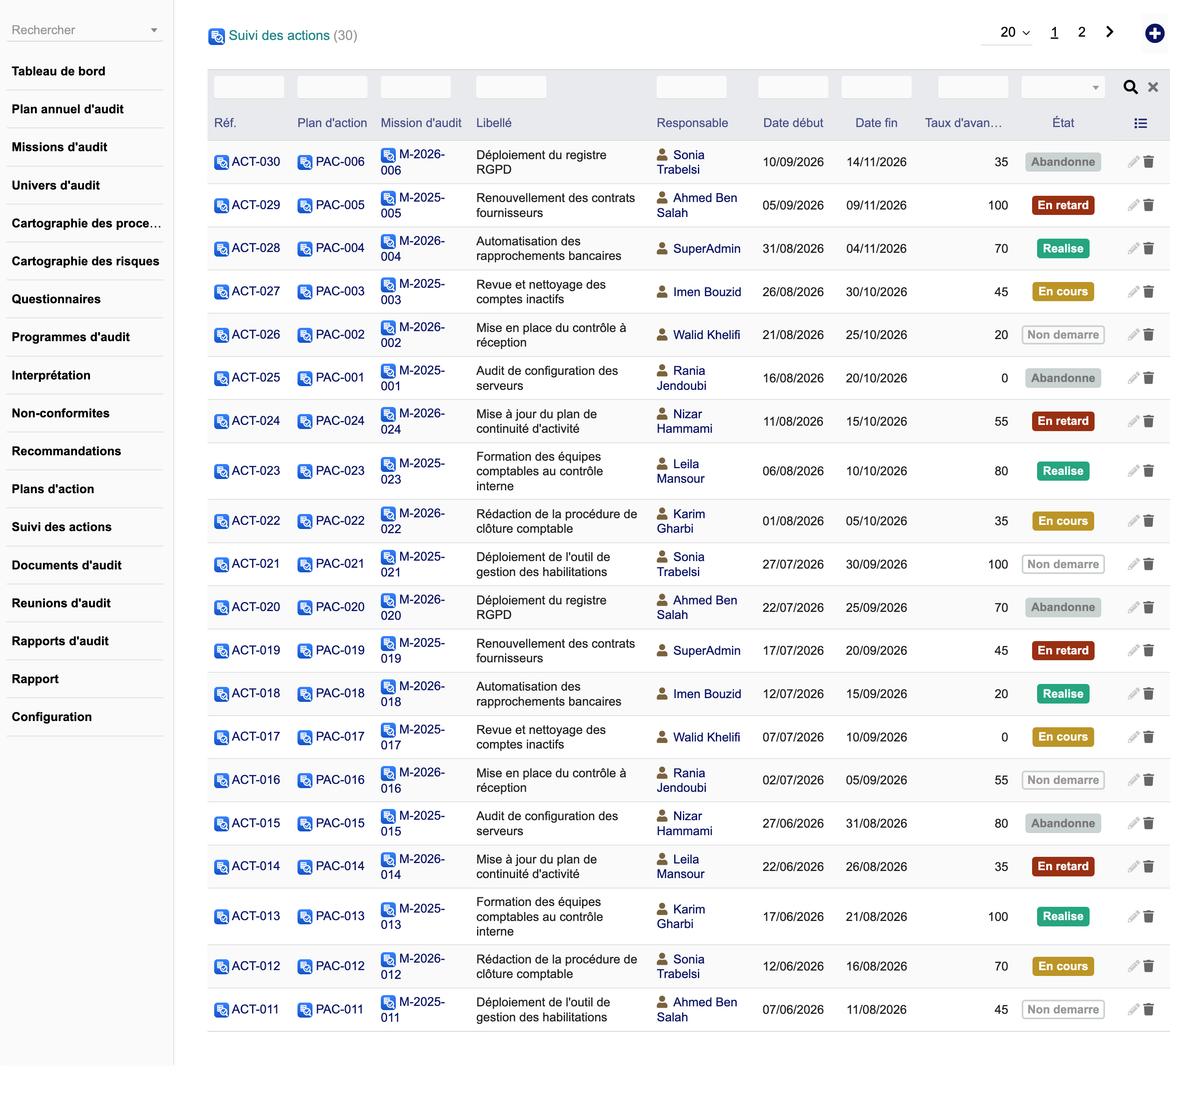Click the Plan d'action filter input
Image resolution: width=1200 pixels, height=1098 pixels.
coord(332,87)
